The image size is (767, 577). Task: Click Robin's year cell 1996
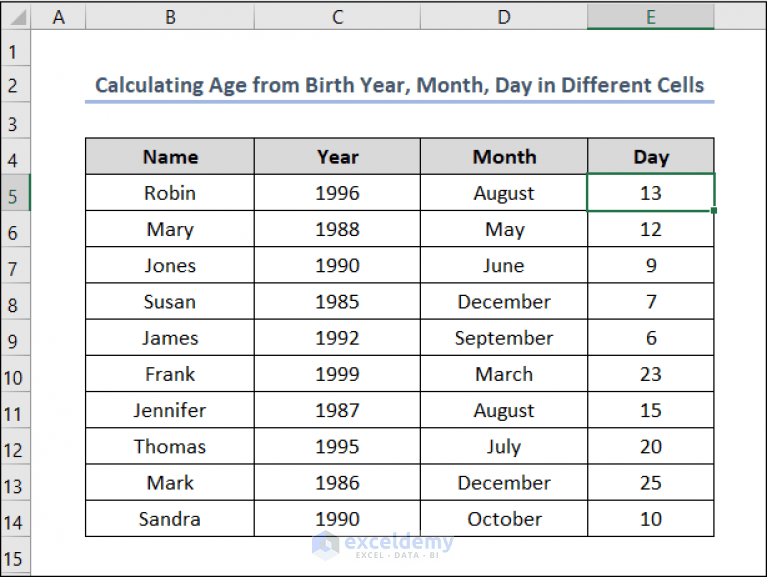click(337, 193)
